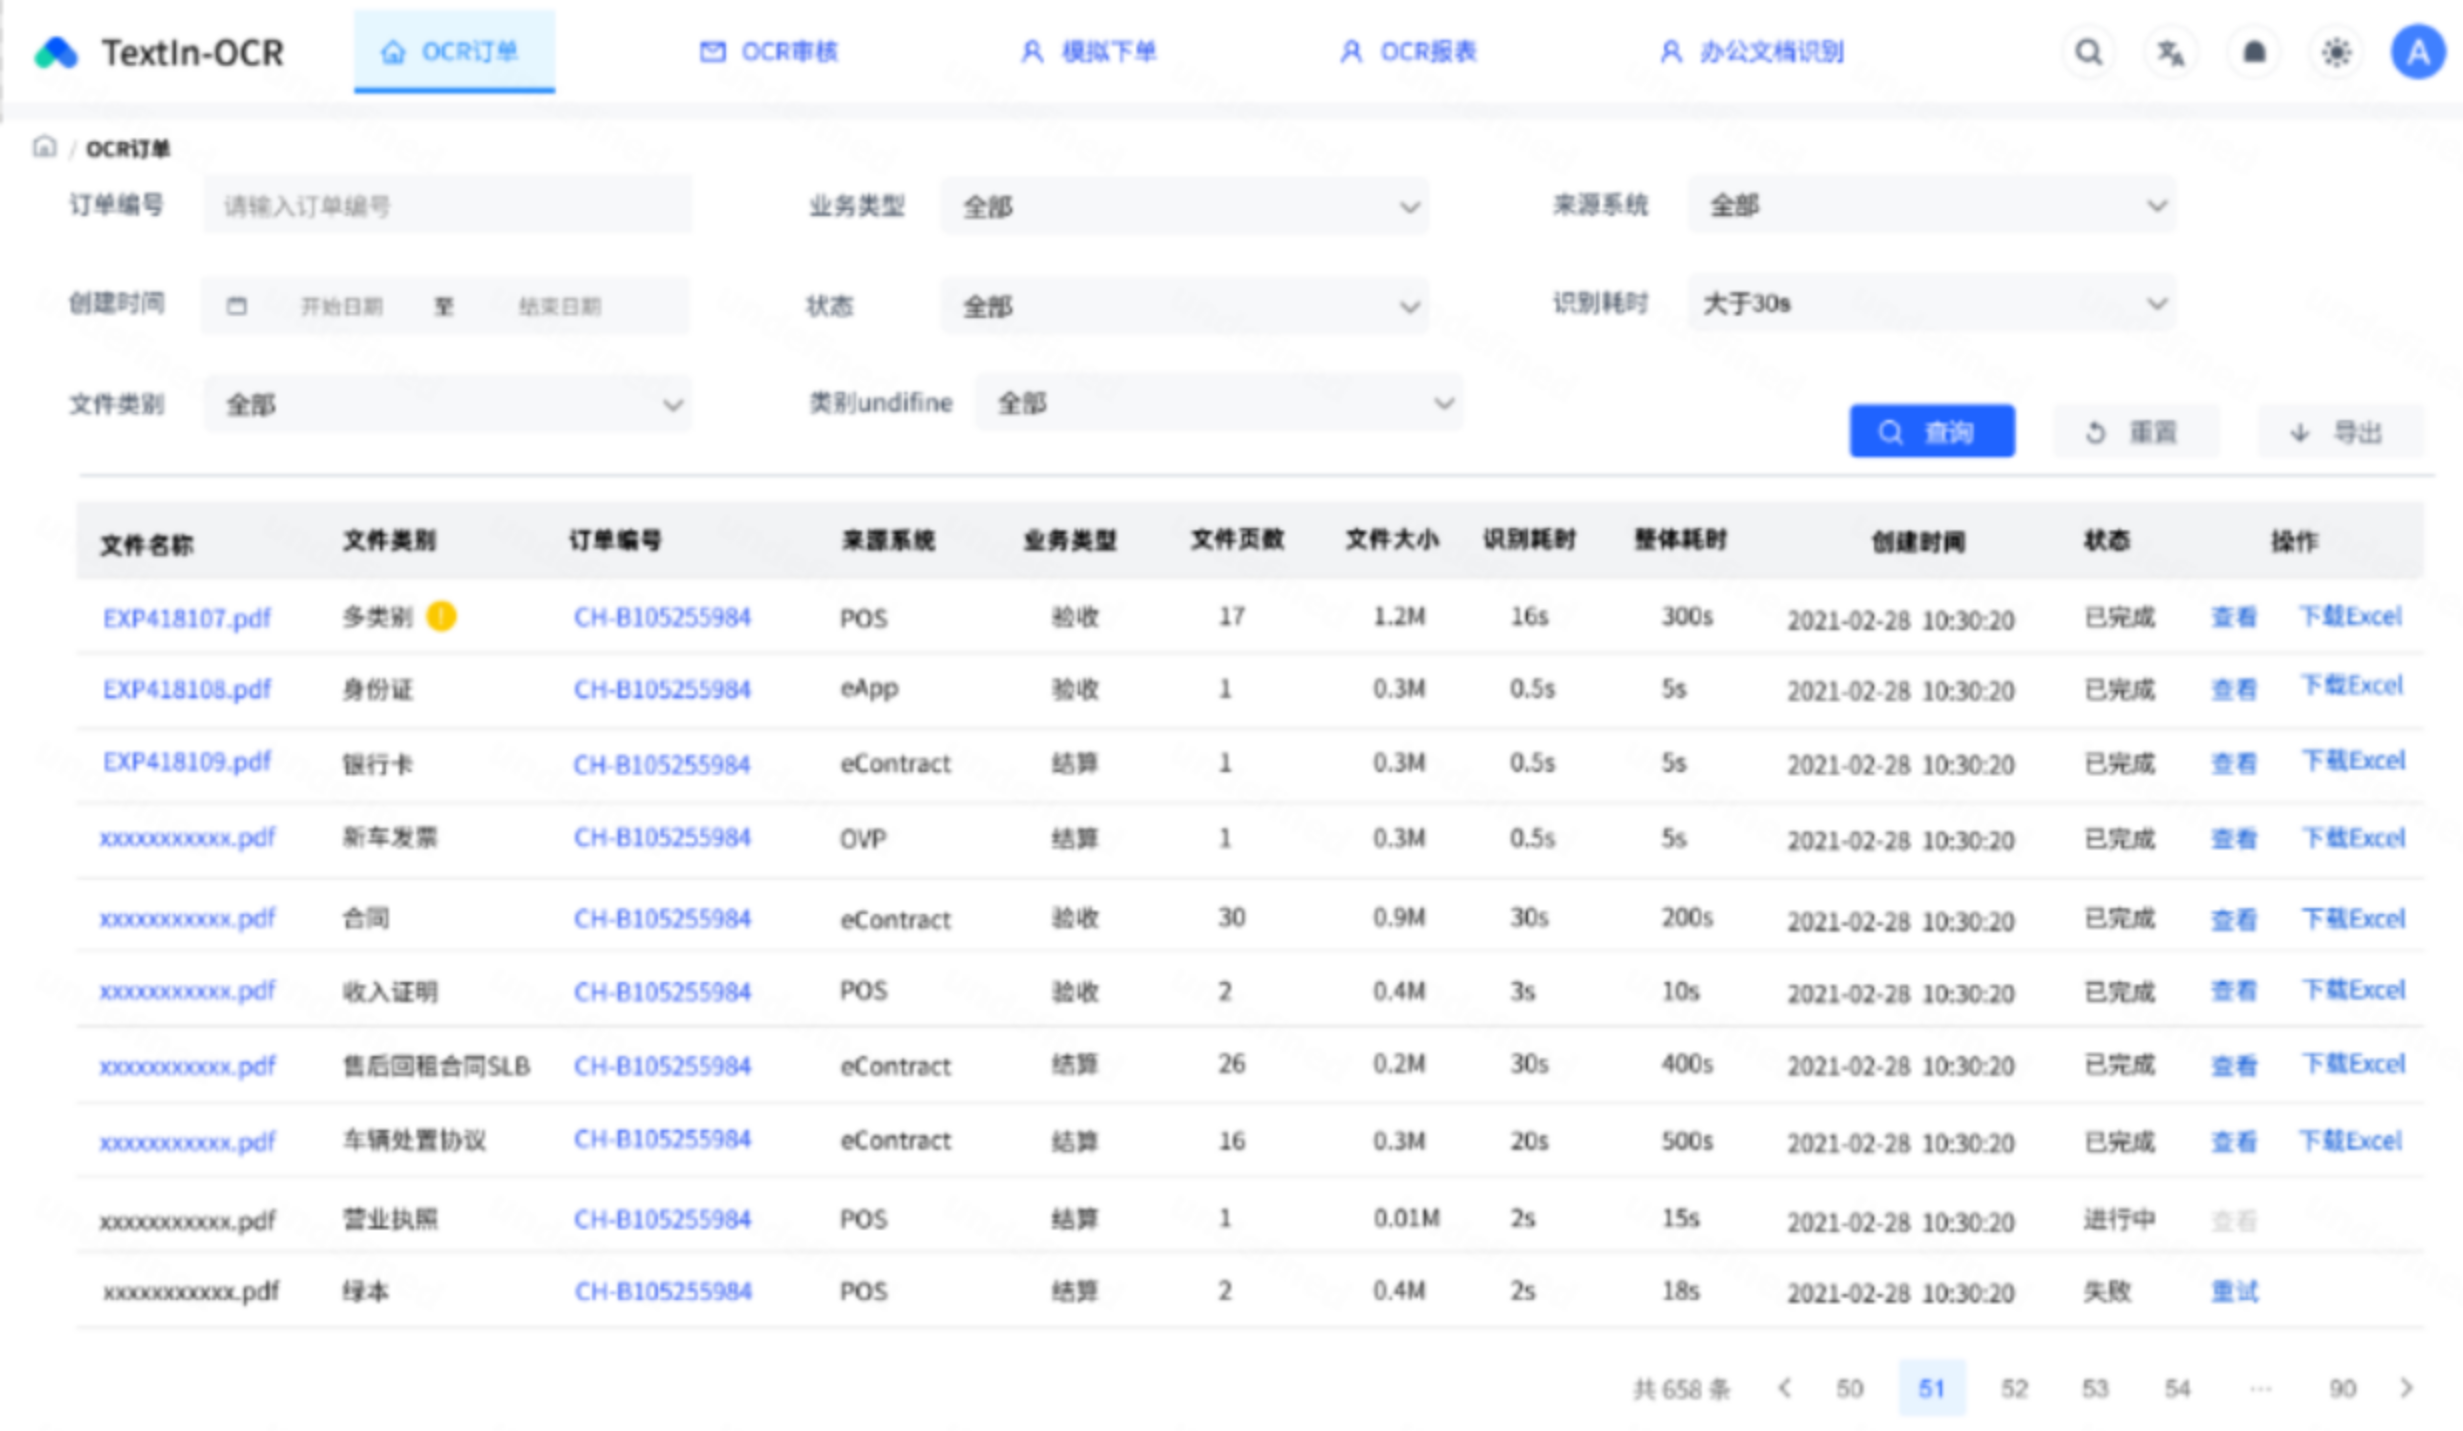Image resolution: width=2463 pixels, height=1431 pixels.
Task: Click 重试 link on the failed row
Action: (x=2233, y=1291)
